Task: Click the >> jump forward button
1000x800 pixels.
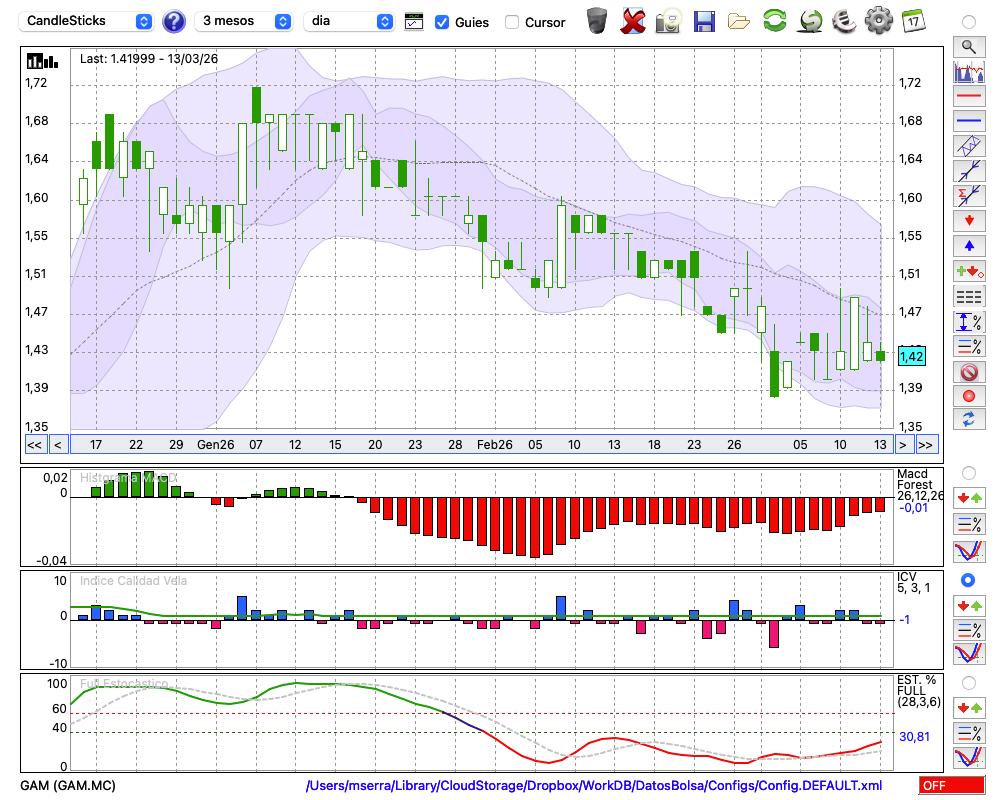Action: click(926, 444)
